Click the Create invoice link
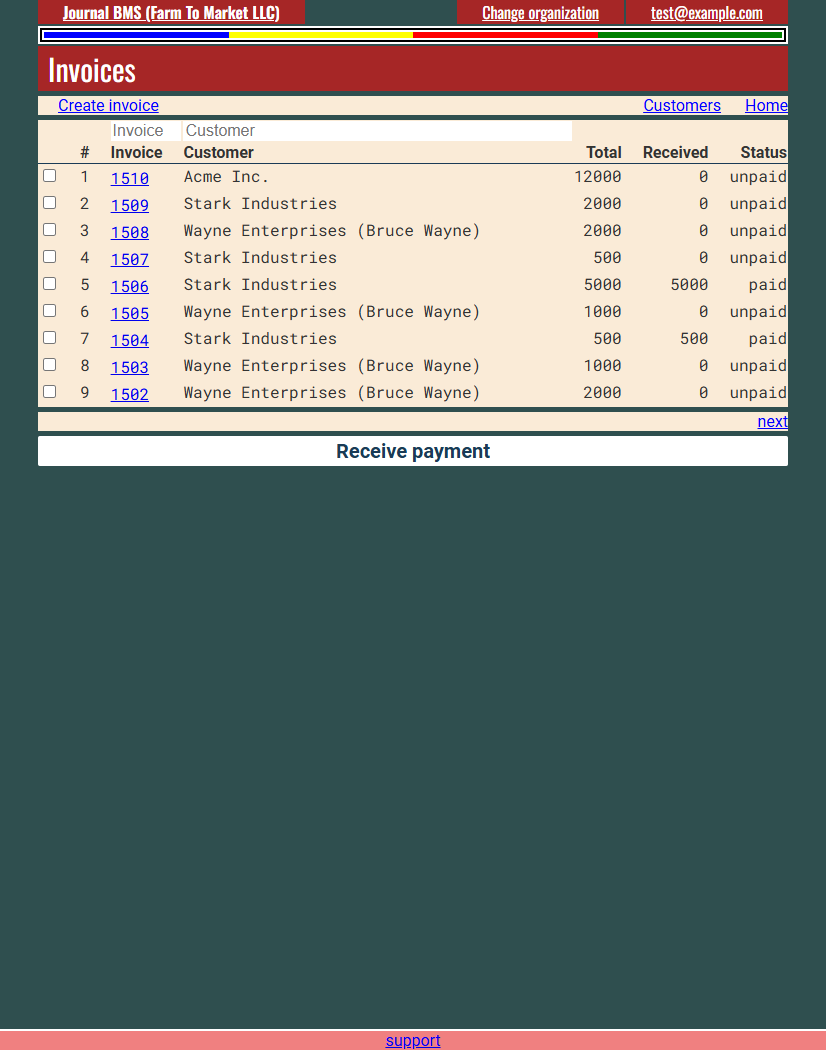This screenshot has height=1050, width=826. [x=109, y=106]
